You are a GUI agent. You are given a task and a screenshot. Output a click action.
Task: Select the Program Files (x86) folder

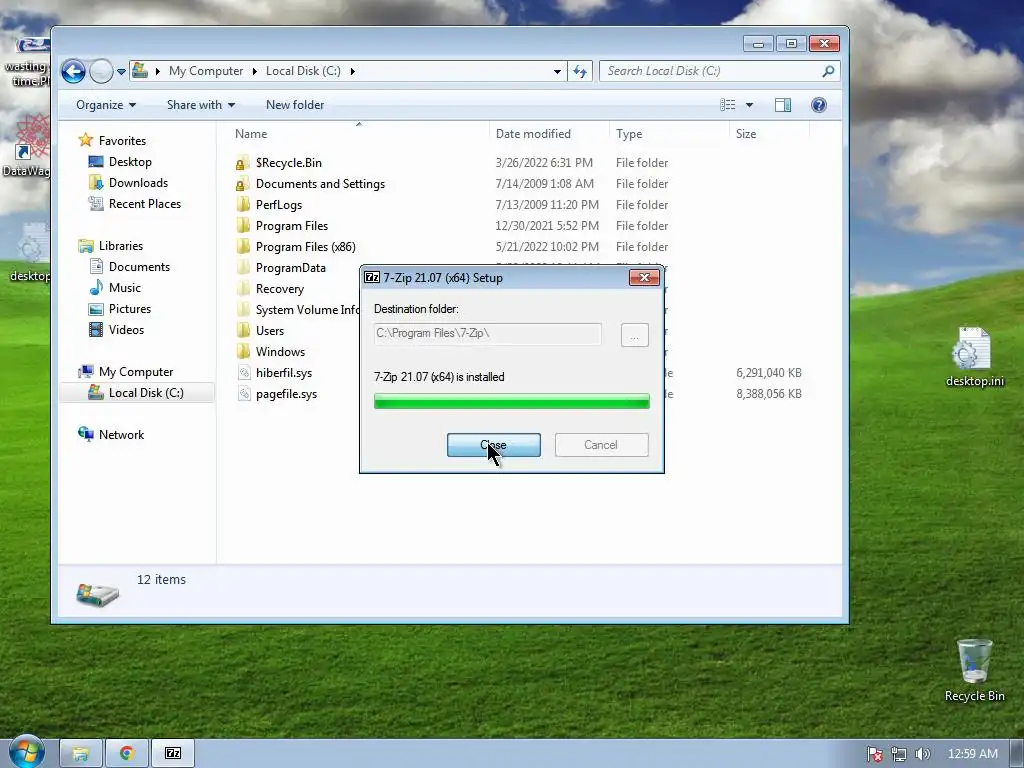pos(306,246)
